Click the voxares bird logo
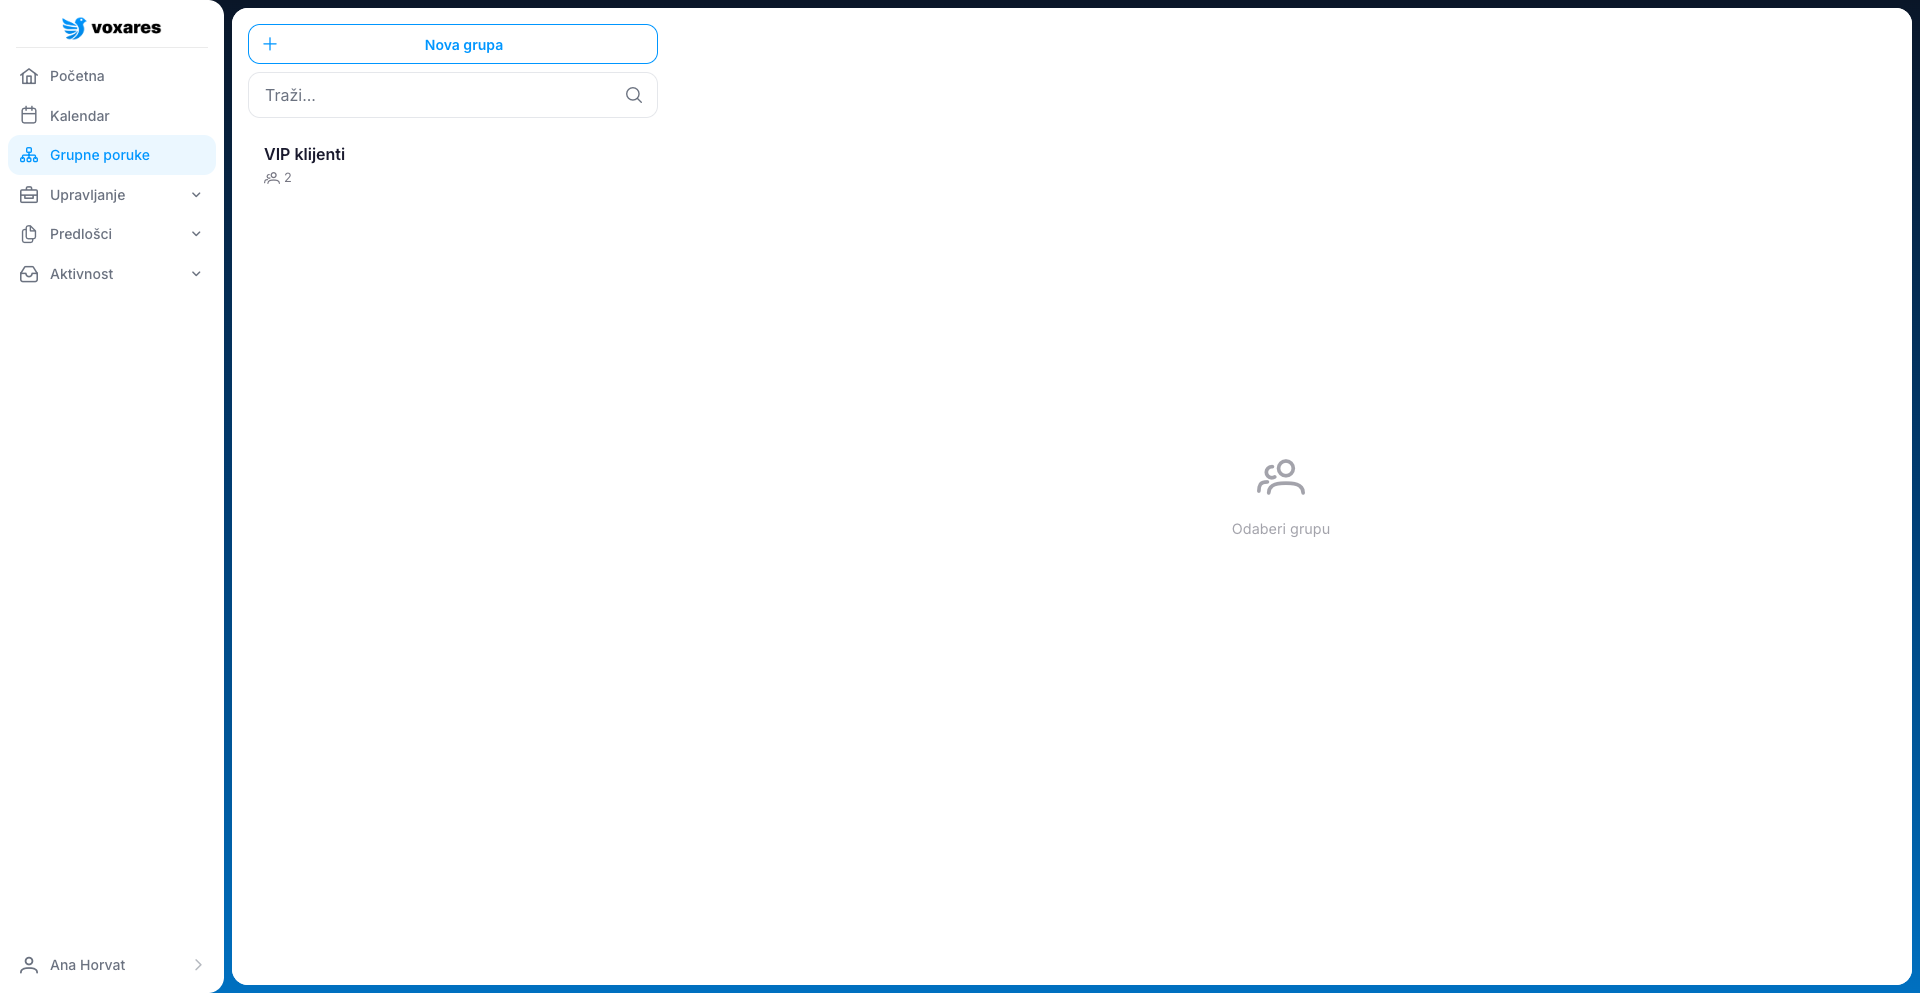The width and height of the screenshot is (1920, 993). 74,28
